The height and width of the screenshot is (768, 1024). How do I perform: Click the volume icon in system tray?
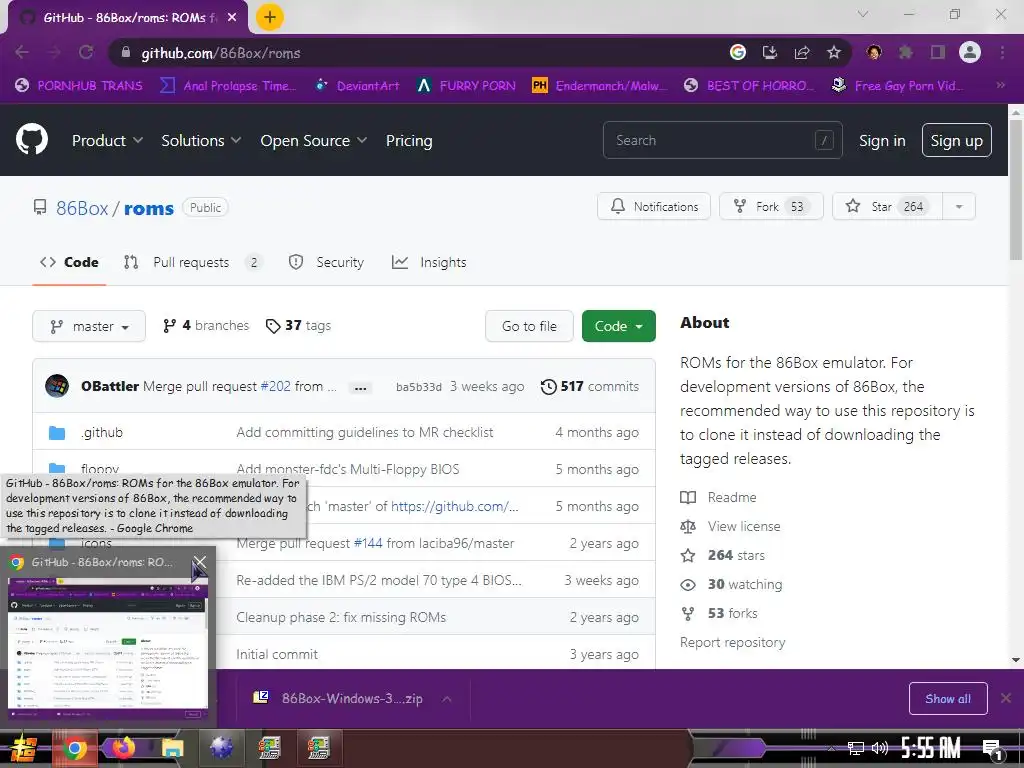(x=880, y=748)
